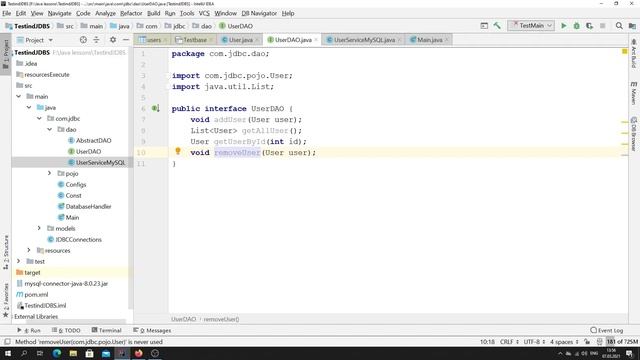Close the UserDAO.java tab
Screen dimensions: 640x360
pos(316,40)
